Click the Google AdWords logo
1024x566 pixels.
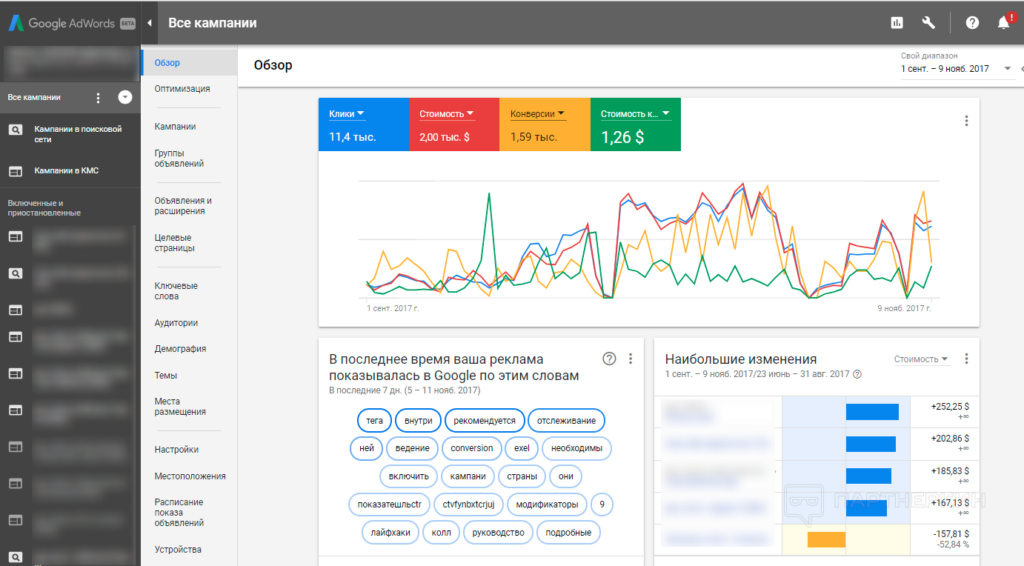[70, 22]
